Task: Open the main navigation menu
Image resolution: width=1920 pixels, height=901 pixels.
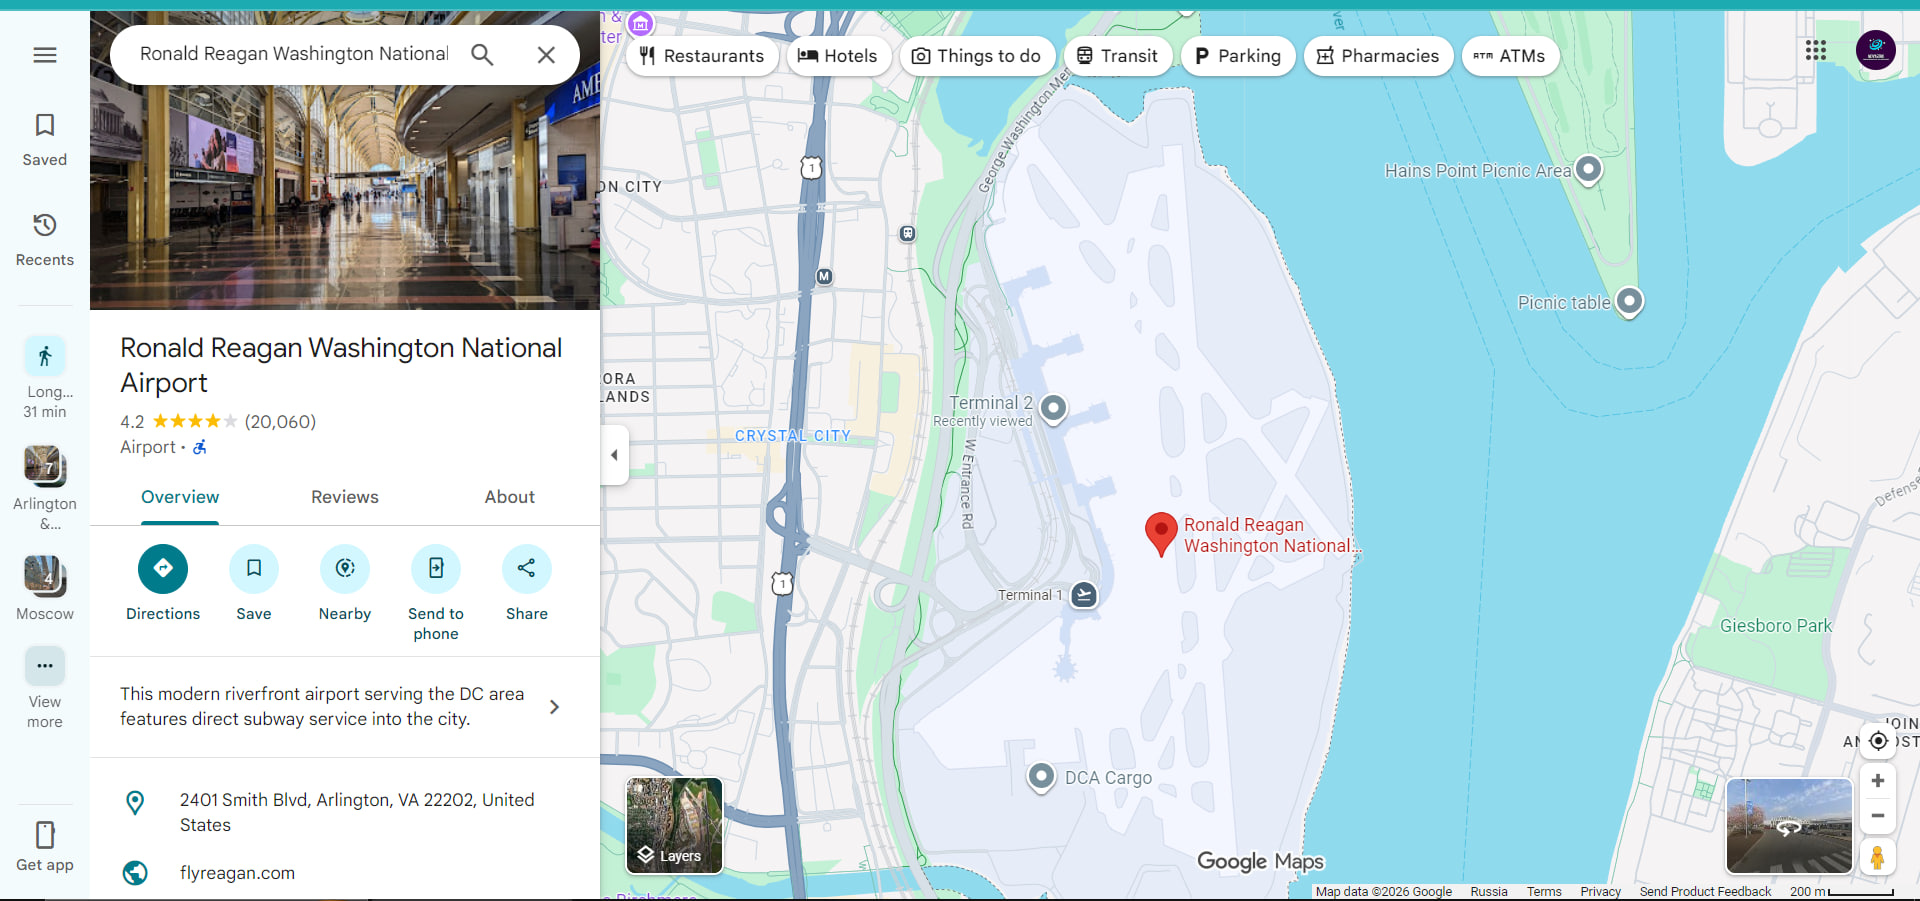Action: point(44,55)
